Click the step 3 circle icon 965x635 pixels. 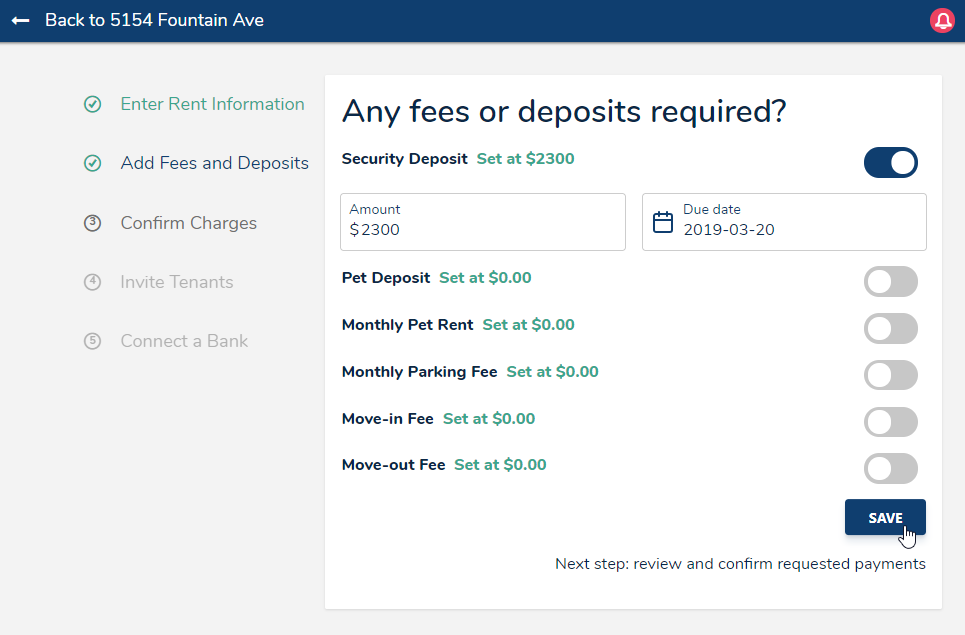tap(92, 223)
